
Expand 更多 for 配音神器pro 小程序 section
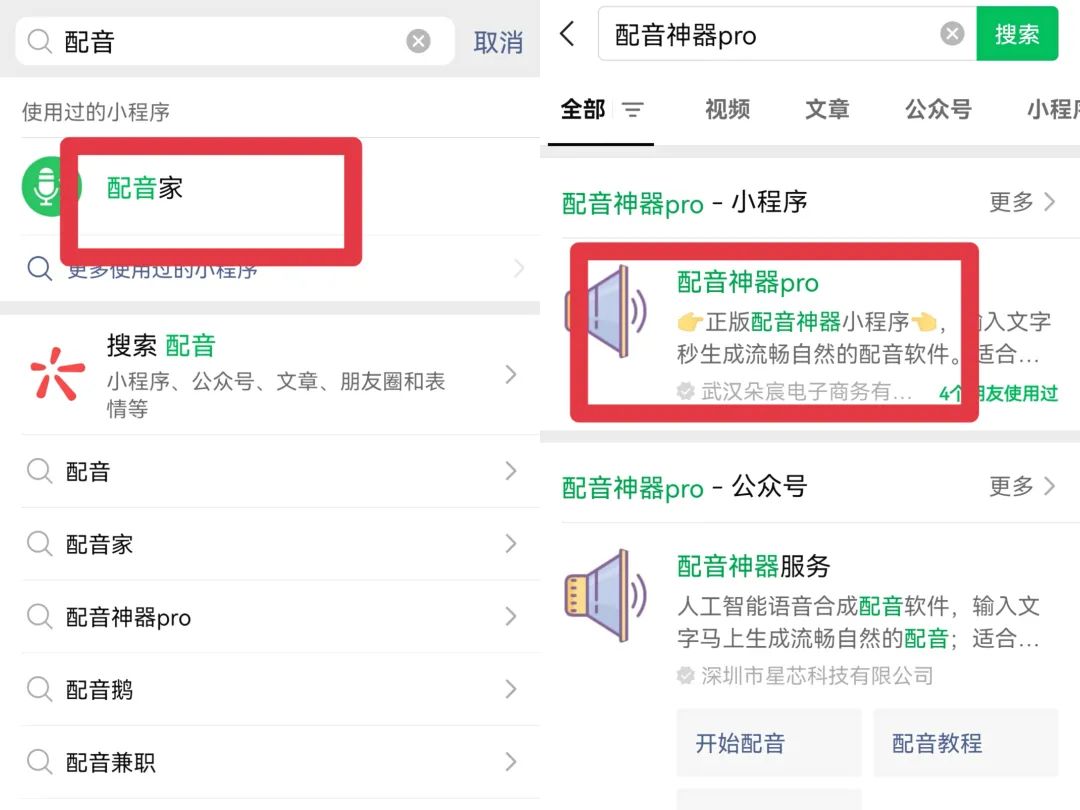pyautogui.click(x=1022, y=202)
